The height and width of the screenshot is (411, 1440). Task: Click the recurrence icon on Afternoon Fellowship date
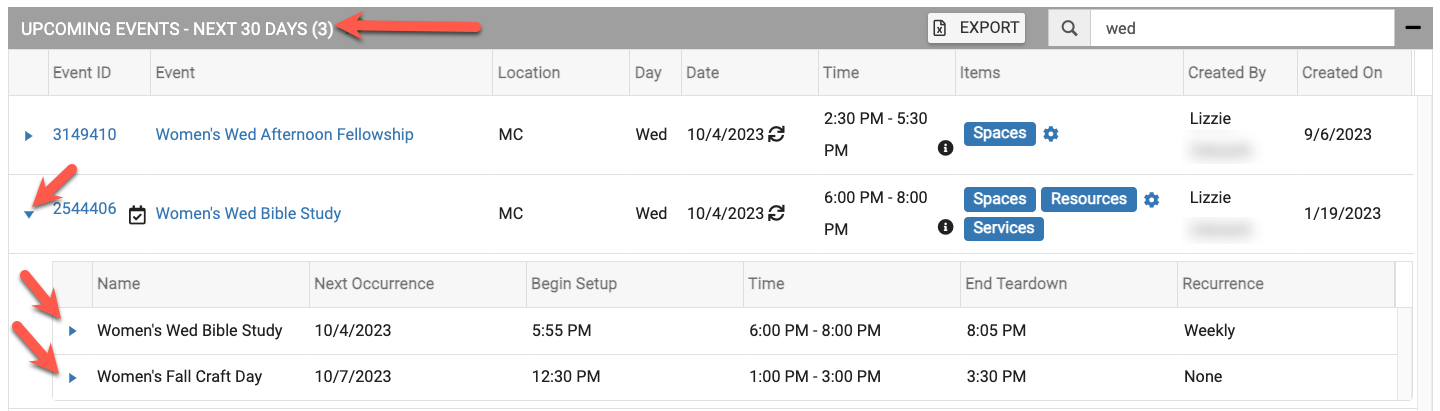point(777,134)
